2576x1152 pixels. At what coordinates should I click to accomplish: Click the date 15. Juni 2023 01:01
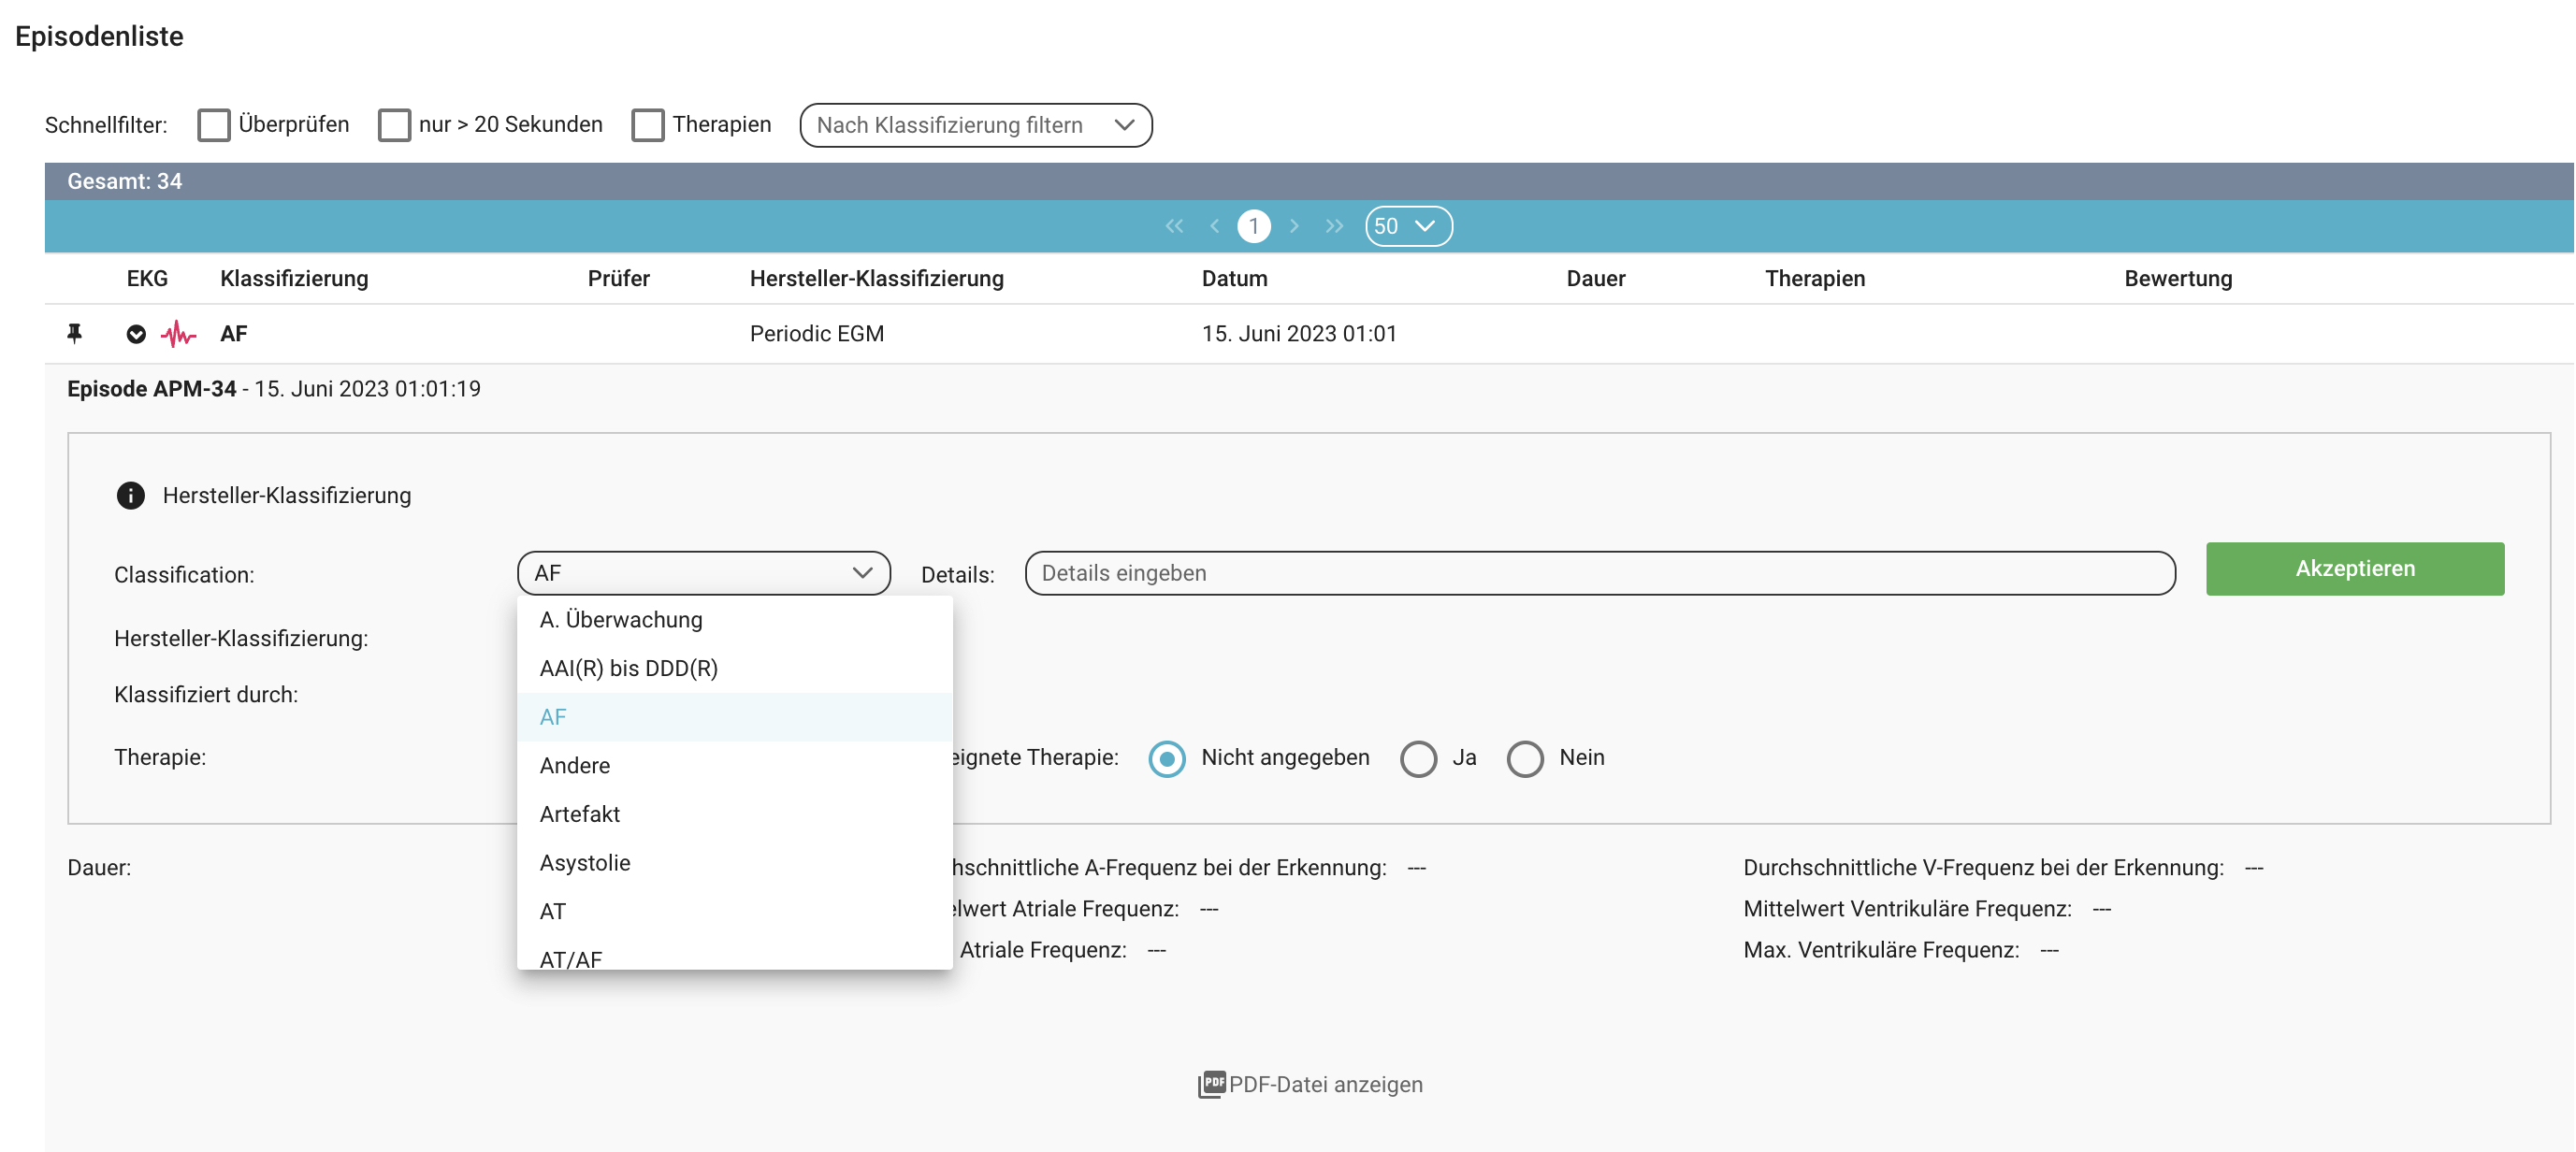[x=1298, y=334]
